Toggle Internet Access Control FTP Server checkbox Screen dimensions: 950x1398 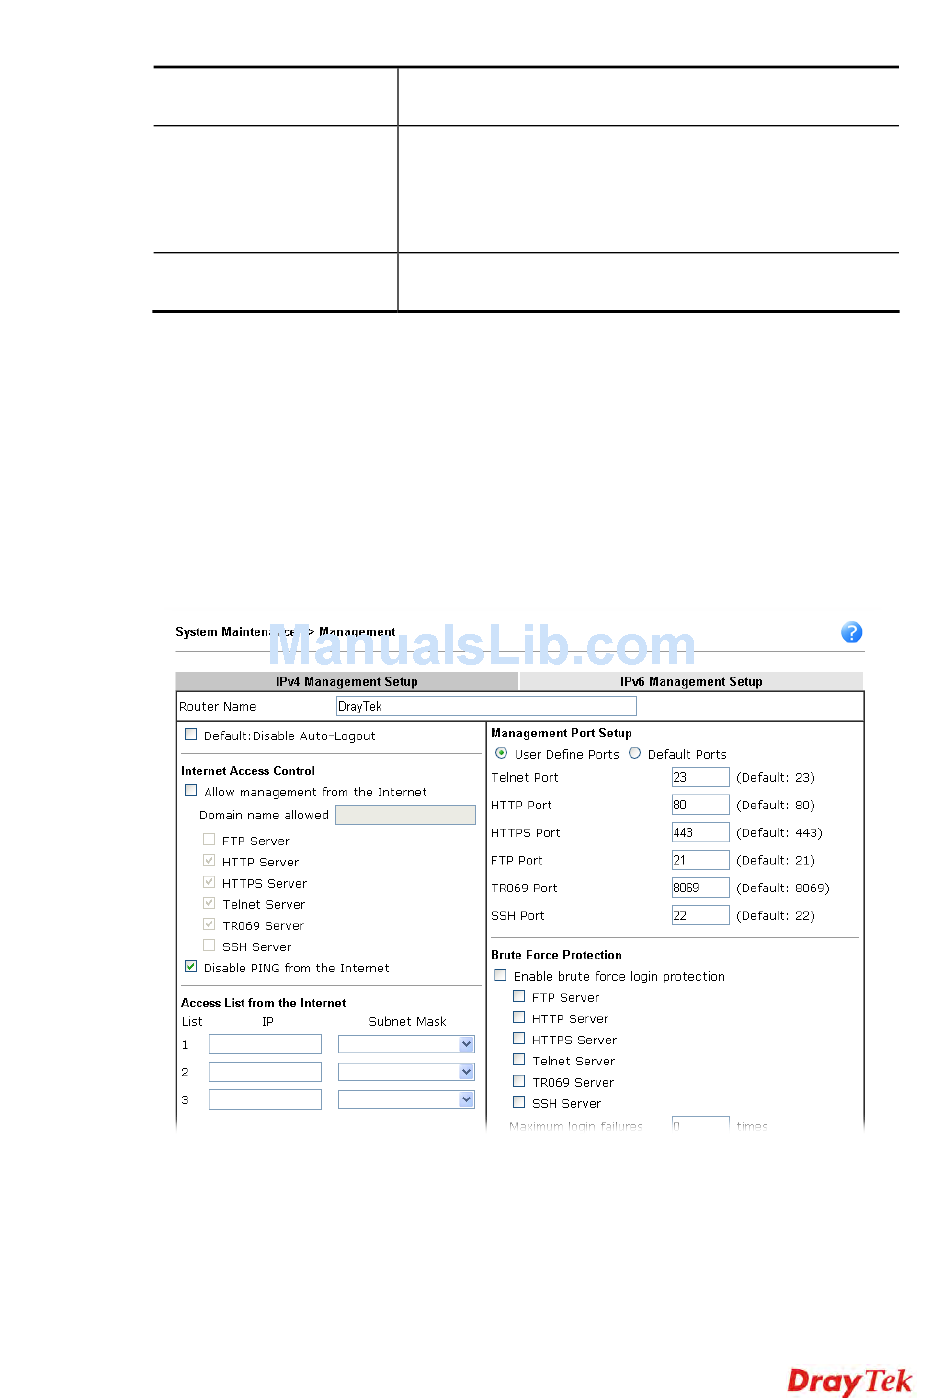tap(209, 839)
